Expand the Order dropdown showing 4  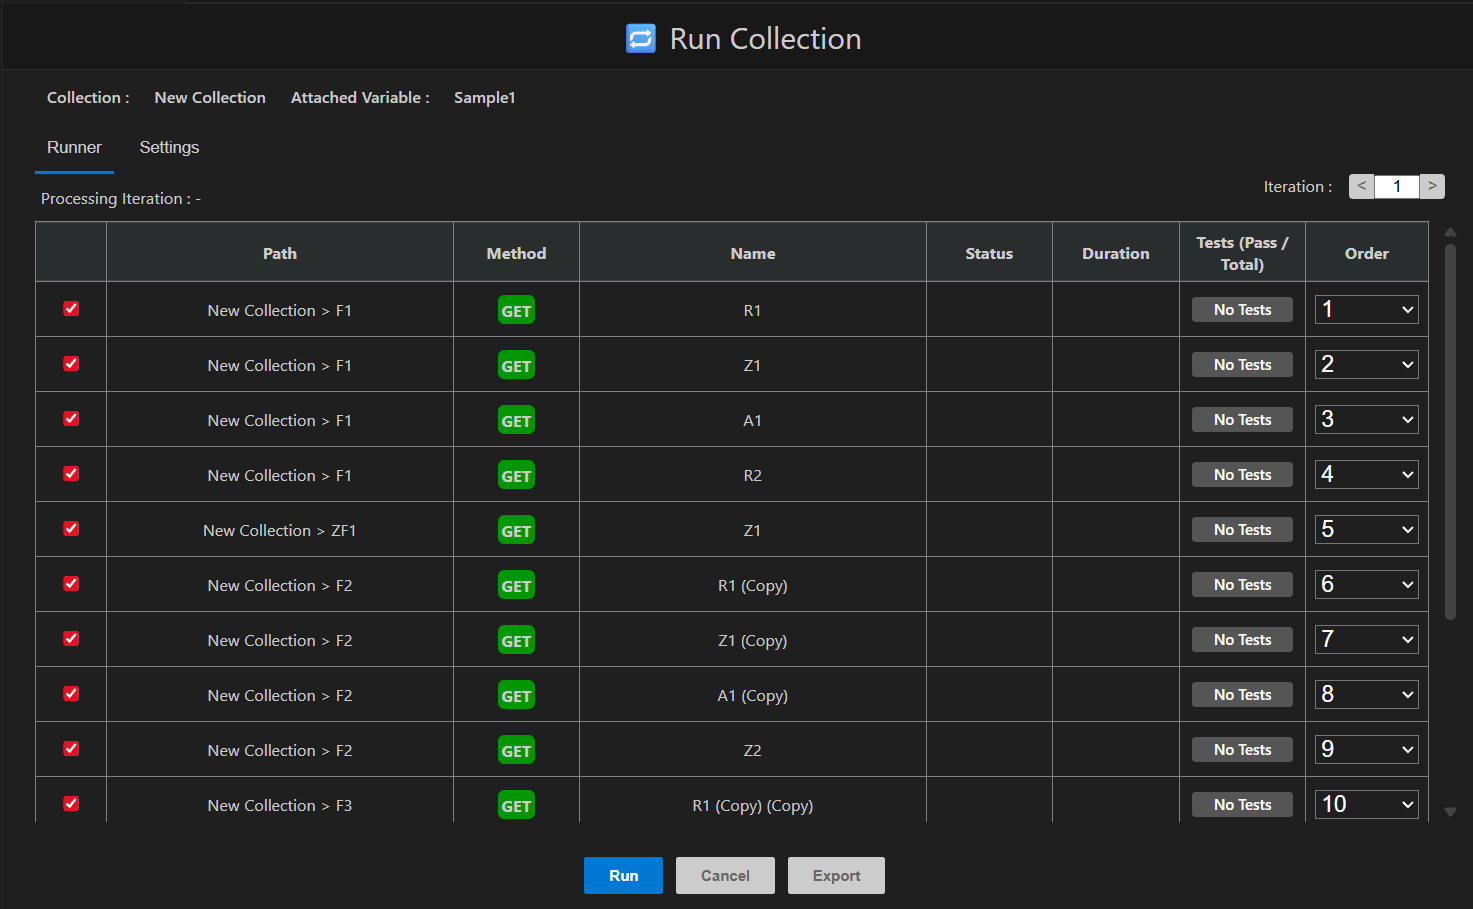point(1366,474)
